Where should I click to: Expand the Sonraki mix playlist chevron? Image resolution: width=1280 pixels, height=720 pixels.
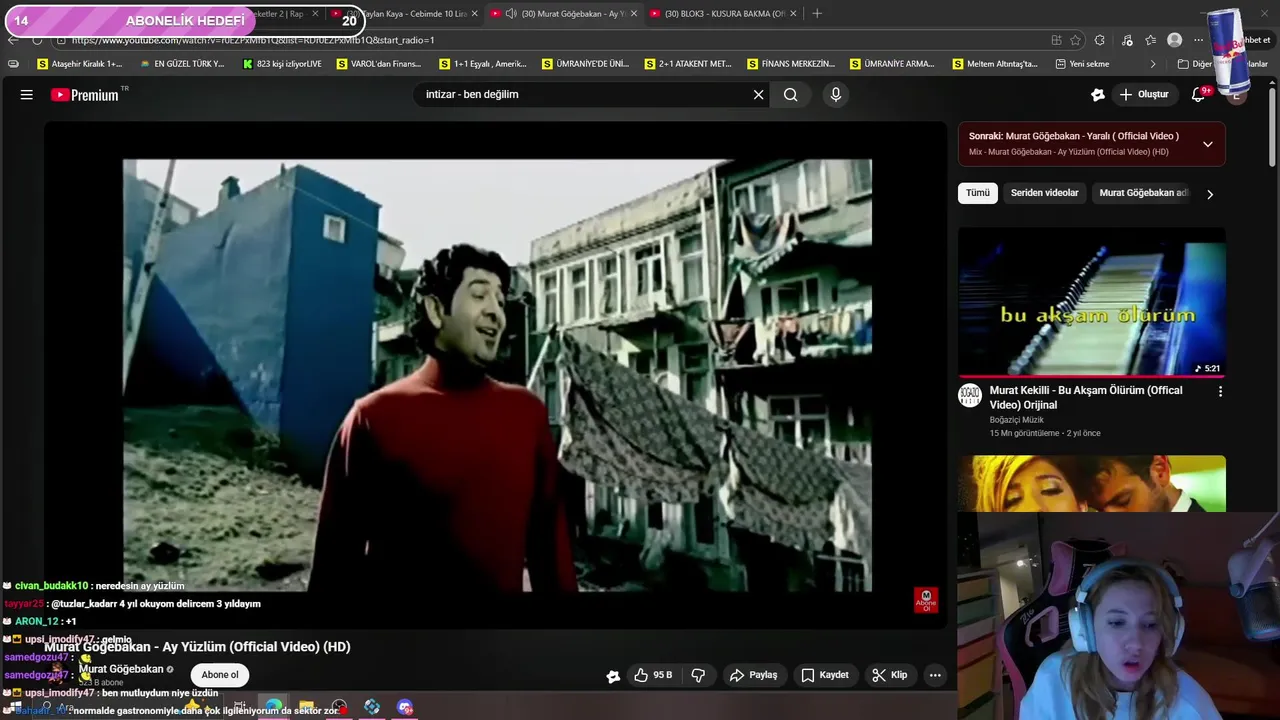tap(1207, 144)
